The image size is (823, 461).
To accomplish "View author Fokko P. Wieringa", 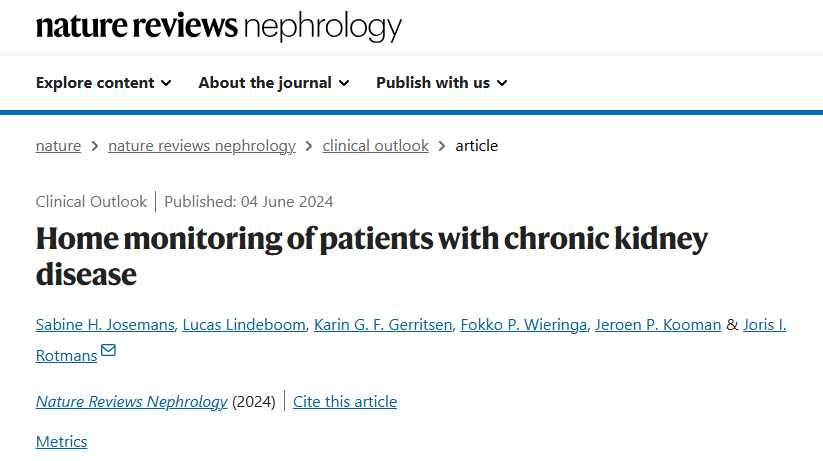I will 523,325.
